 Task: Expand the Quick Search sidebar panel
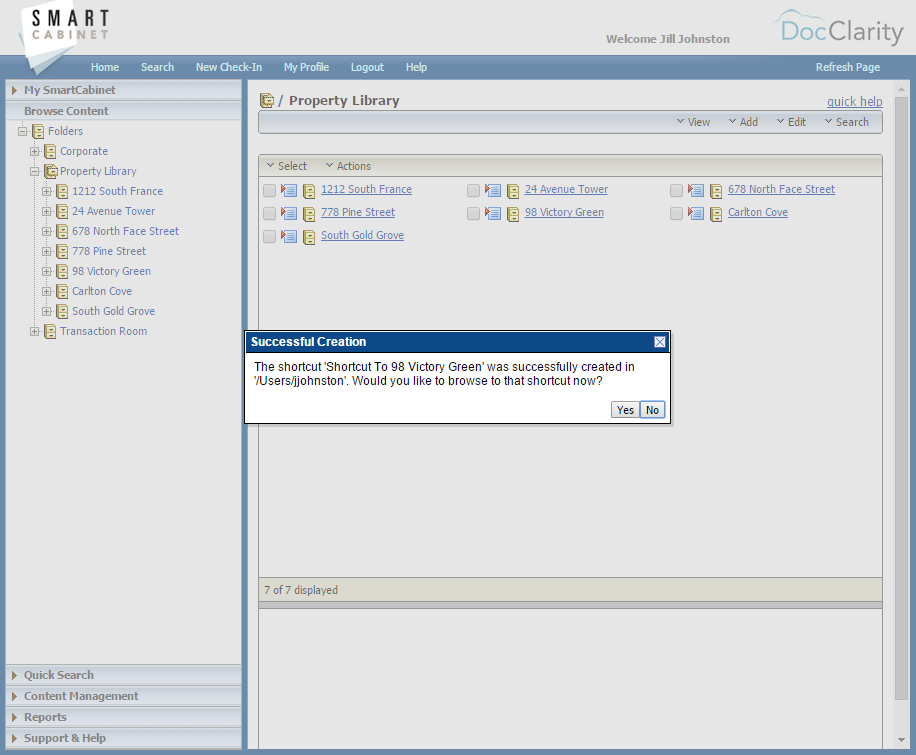coord(59,675)
